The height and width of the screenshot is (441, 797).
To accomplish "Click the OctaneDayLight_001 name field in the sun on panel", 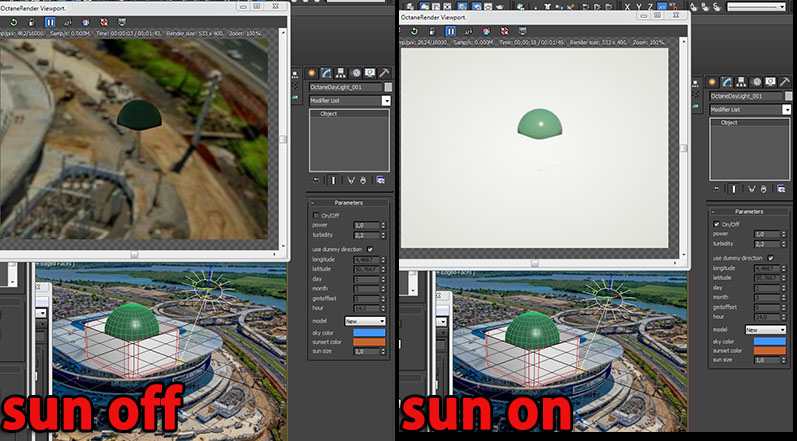I will (746, 96).
